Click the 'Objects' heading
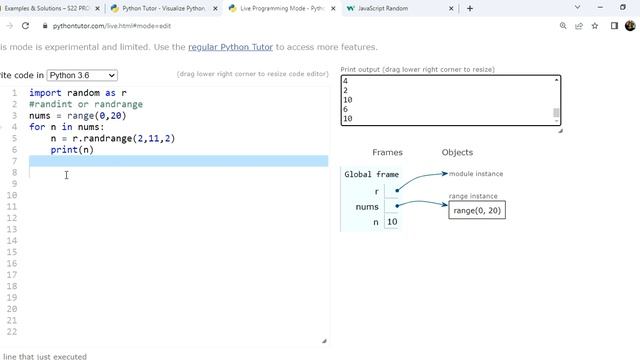640x360 pixels. 457,152
